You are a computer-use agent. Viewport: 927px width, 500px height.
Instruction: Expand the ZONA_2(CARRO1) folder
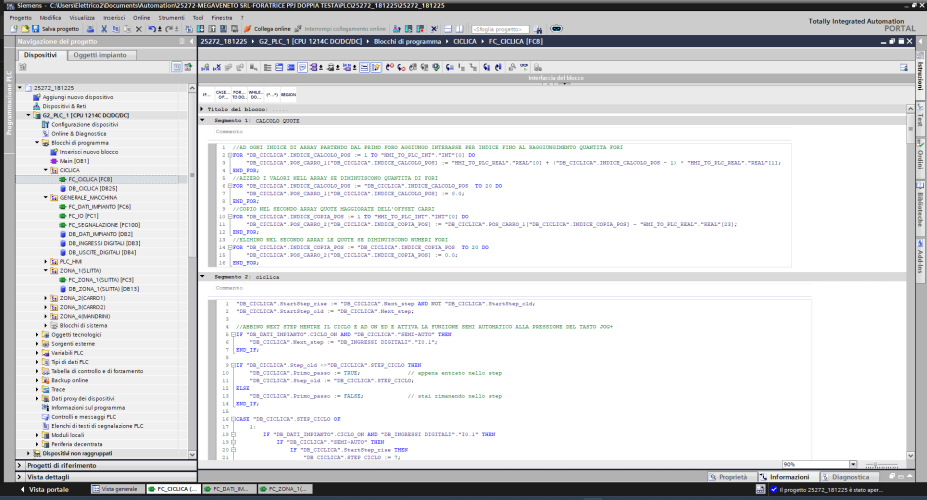[44, 298]
